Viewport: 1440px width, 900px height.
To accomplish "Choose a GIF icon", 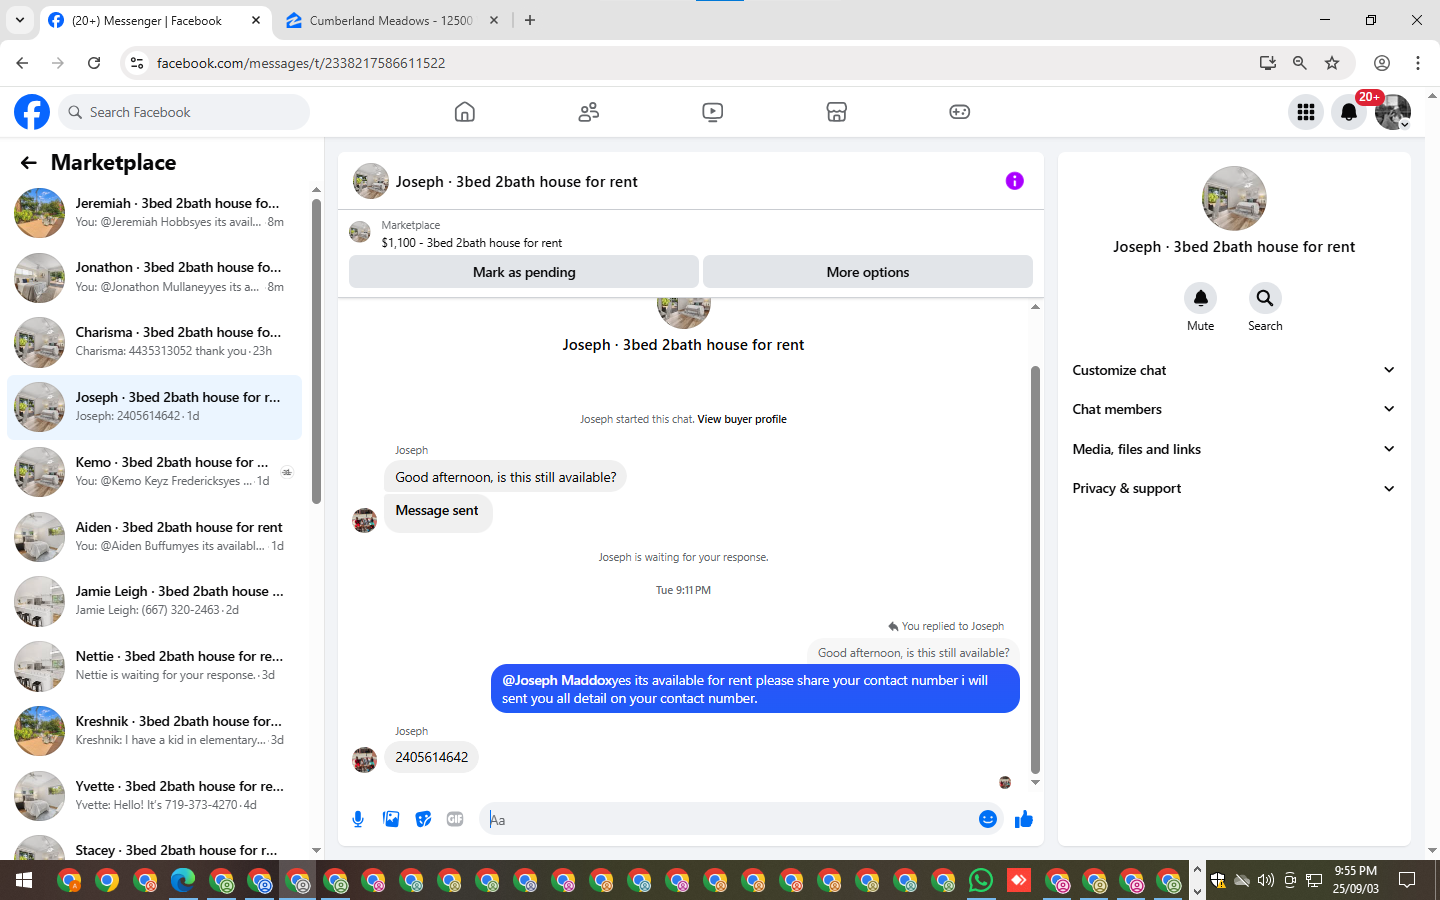I will point(455,820).
